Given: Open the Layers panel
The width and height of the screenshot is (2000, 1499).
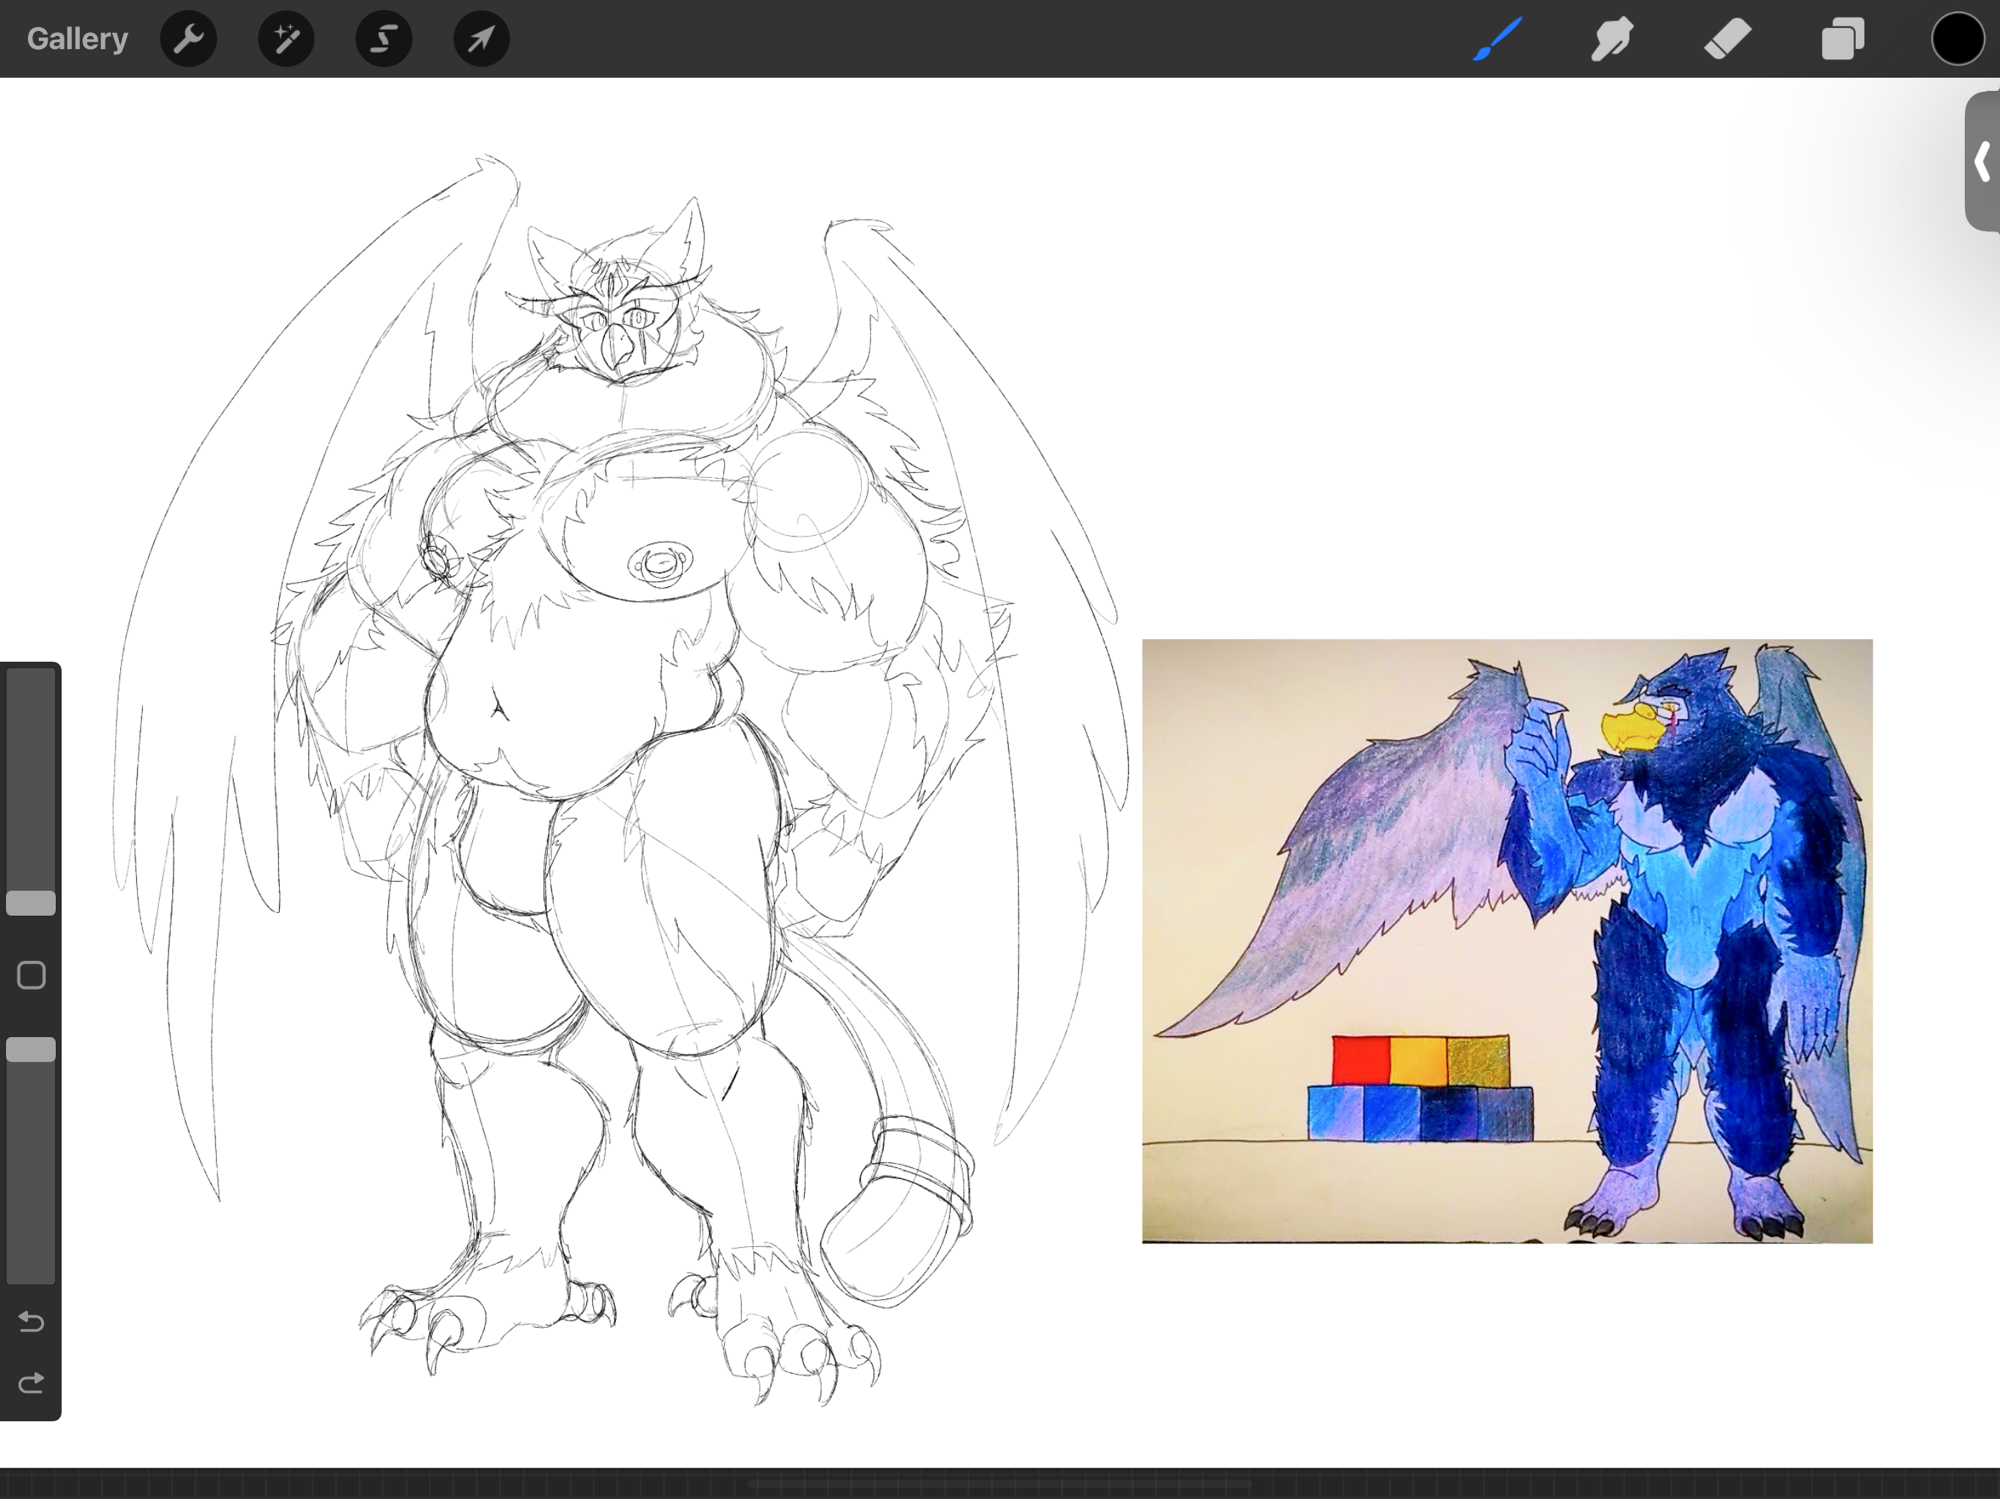Looking at the screenshot, I should click(1842, 39).
